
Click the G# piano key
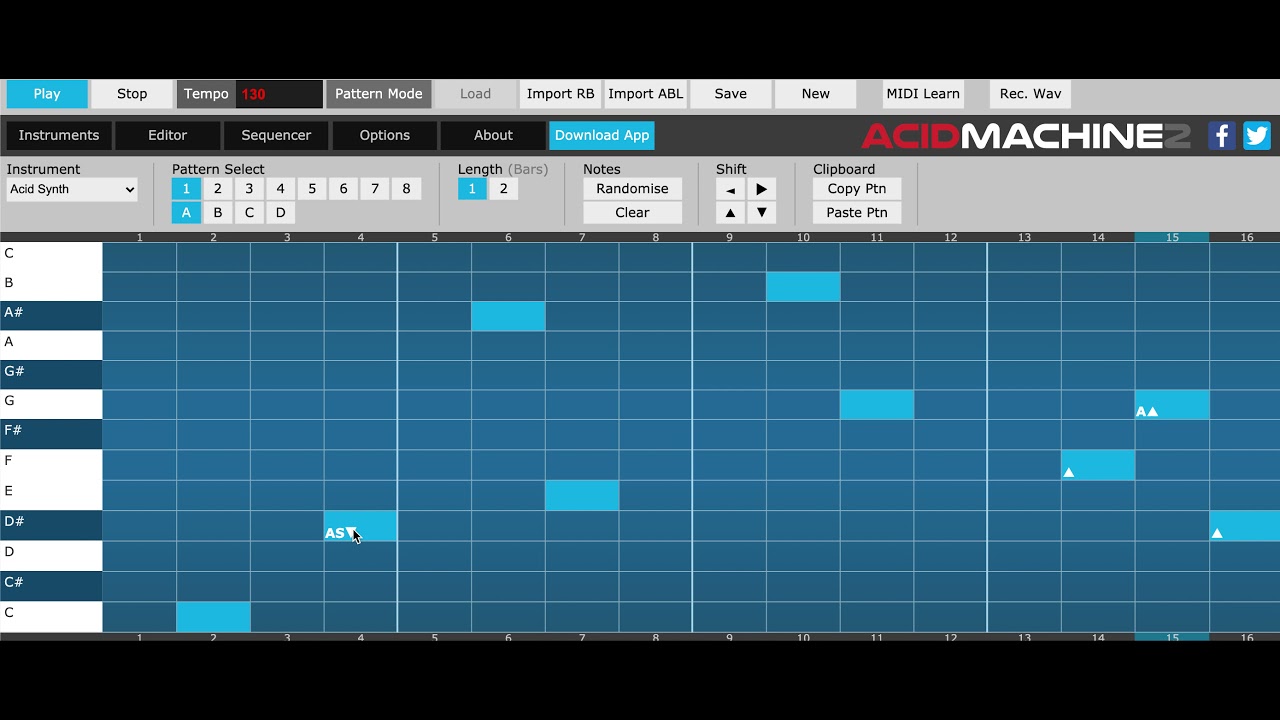(x=51, y=375)
